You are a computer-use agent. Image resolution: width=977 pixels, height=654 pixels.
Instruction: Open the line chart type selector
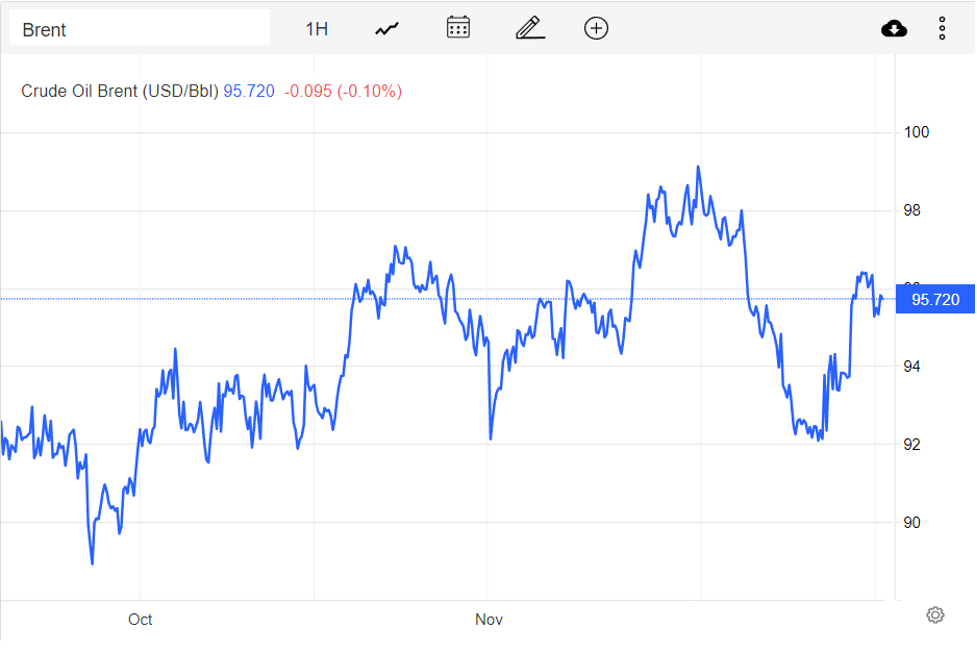coord(387,29)
